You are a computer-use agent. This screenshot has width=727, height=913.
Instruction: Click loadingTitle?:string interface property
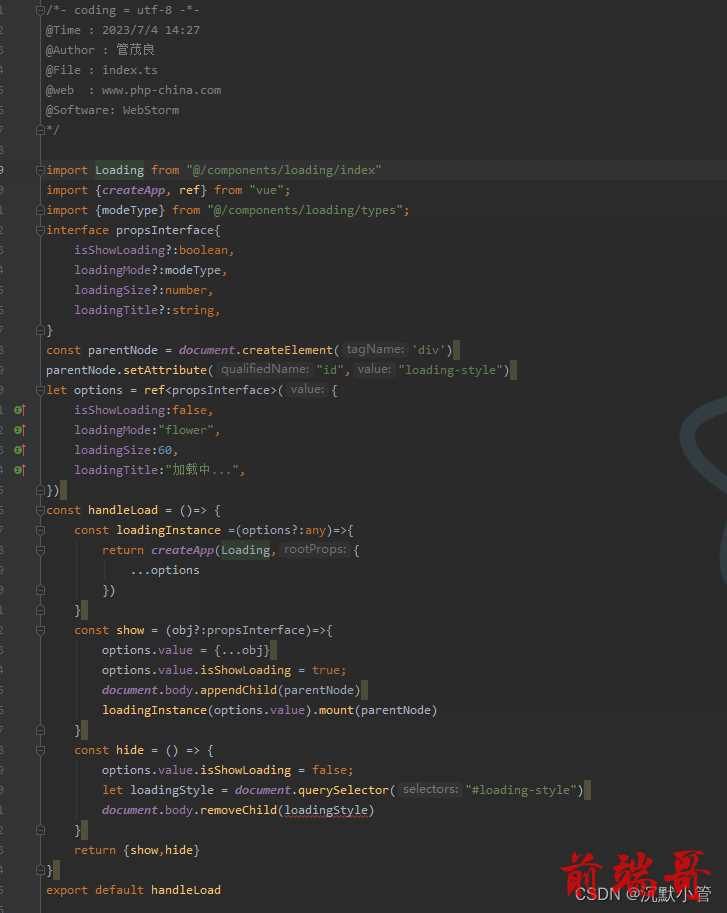pyautogui.click(x=147, y=310)
